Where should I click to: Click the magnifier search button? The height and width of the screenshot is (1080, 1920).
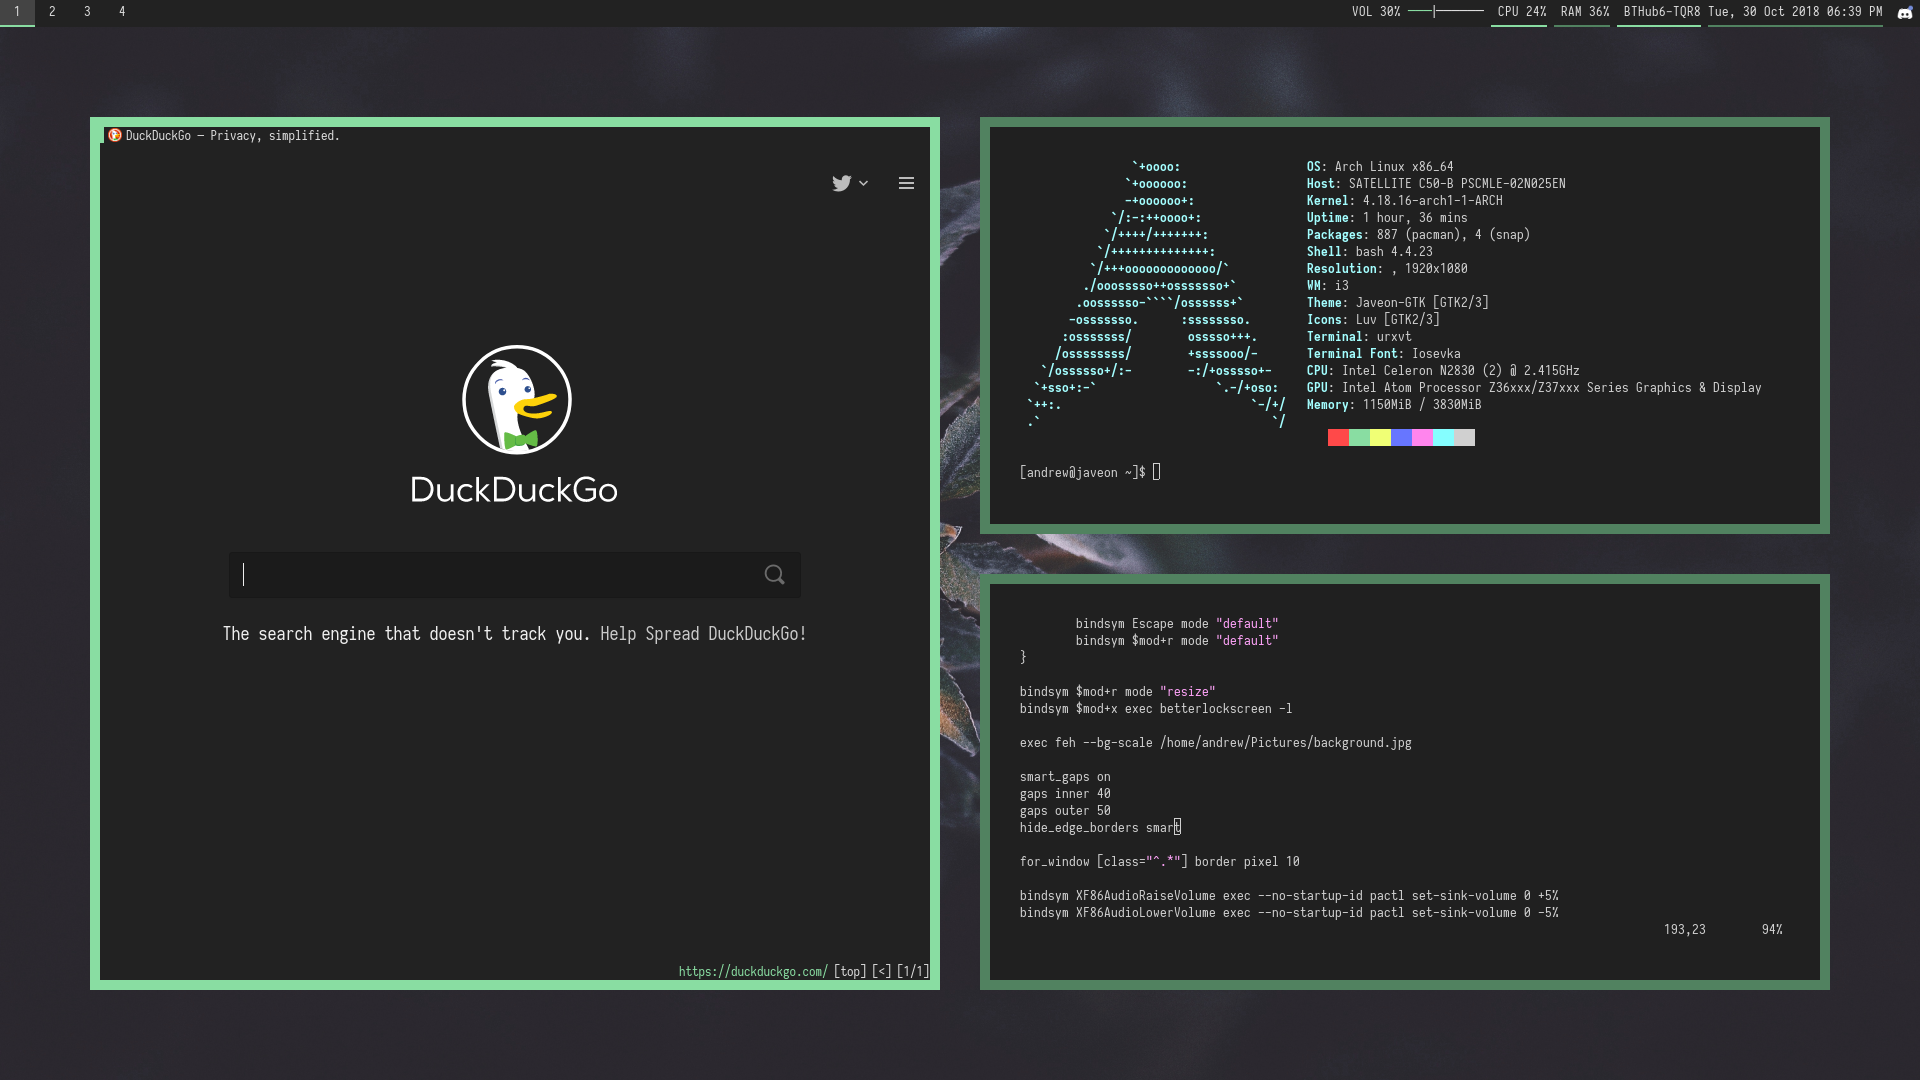(775, 575)
